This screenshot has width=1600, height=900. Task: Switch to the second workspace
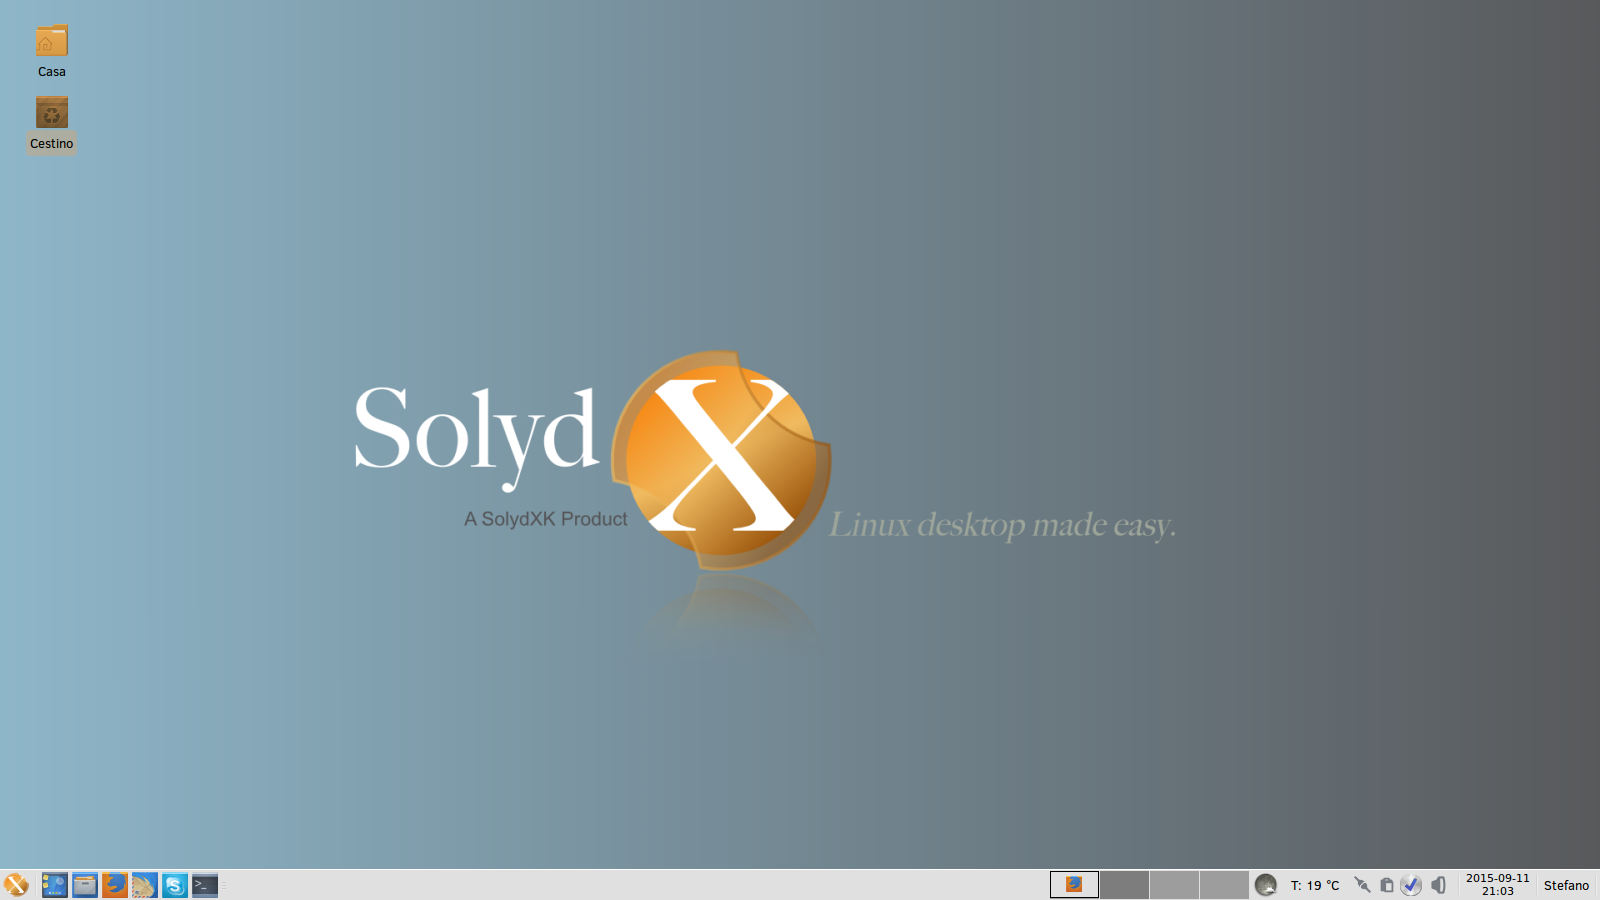coord(1124,885)
